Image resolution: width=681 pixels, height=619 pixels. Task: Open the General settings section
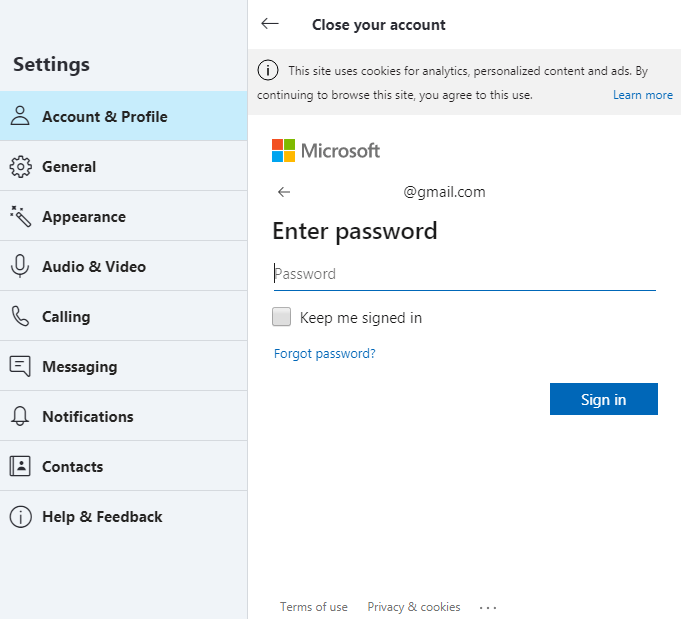(124, 166)
